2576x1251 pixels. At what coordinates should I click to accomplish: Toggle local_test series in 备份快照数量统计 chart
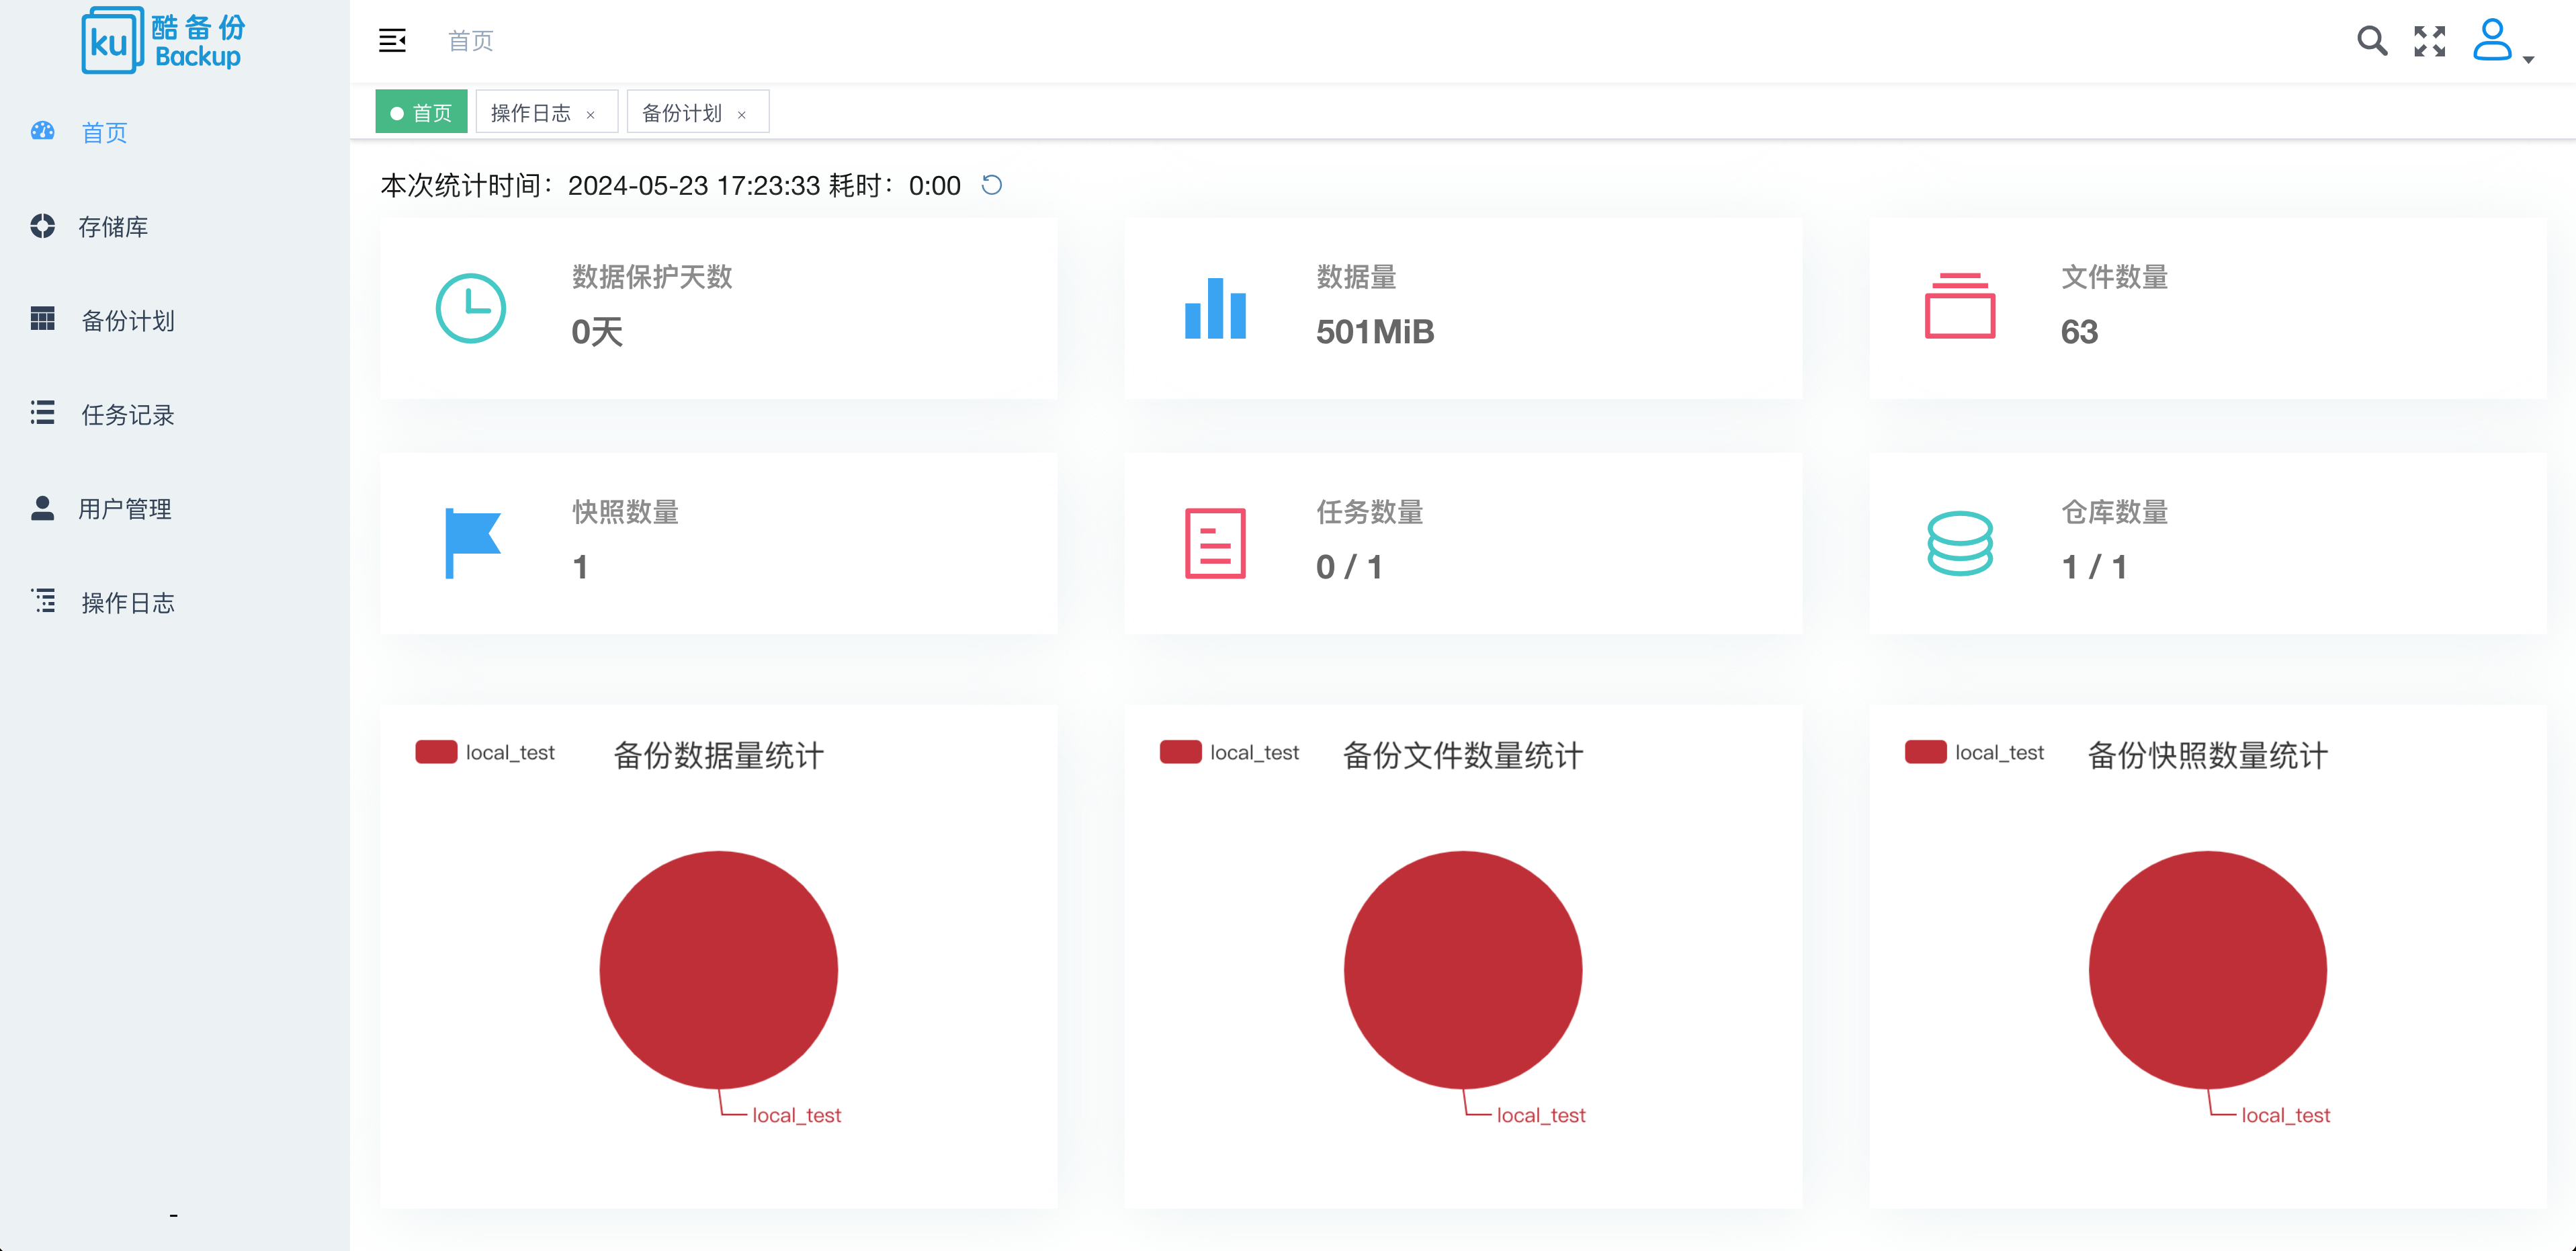1974,752
